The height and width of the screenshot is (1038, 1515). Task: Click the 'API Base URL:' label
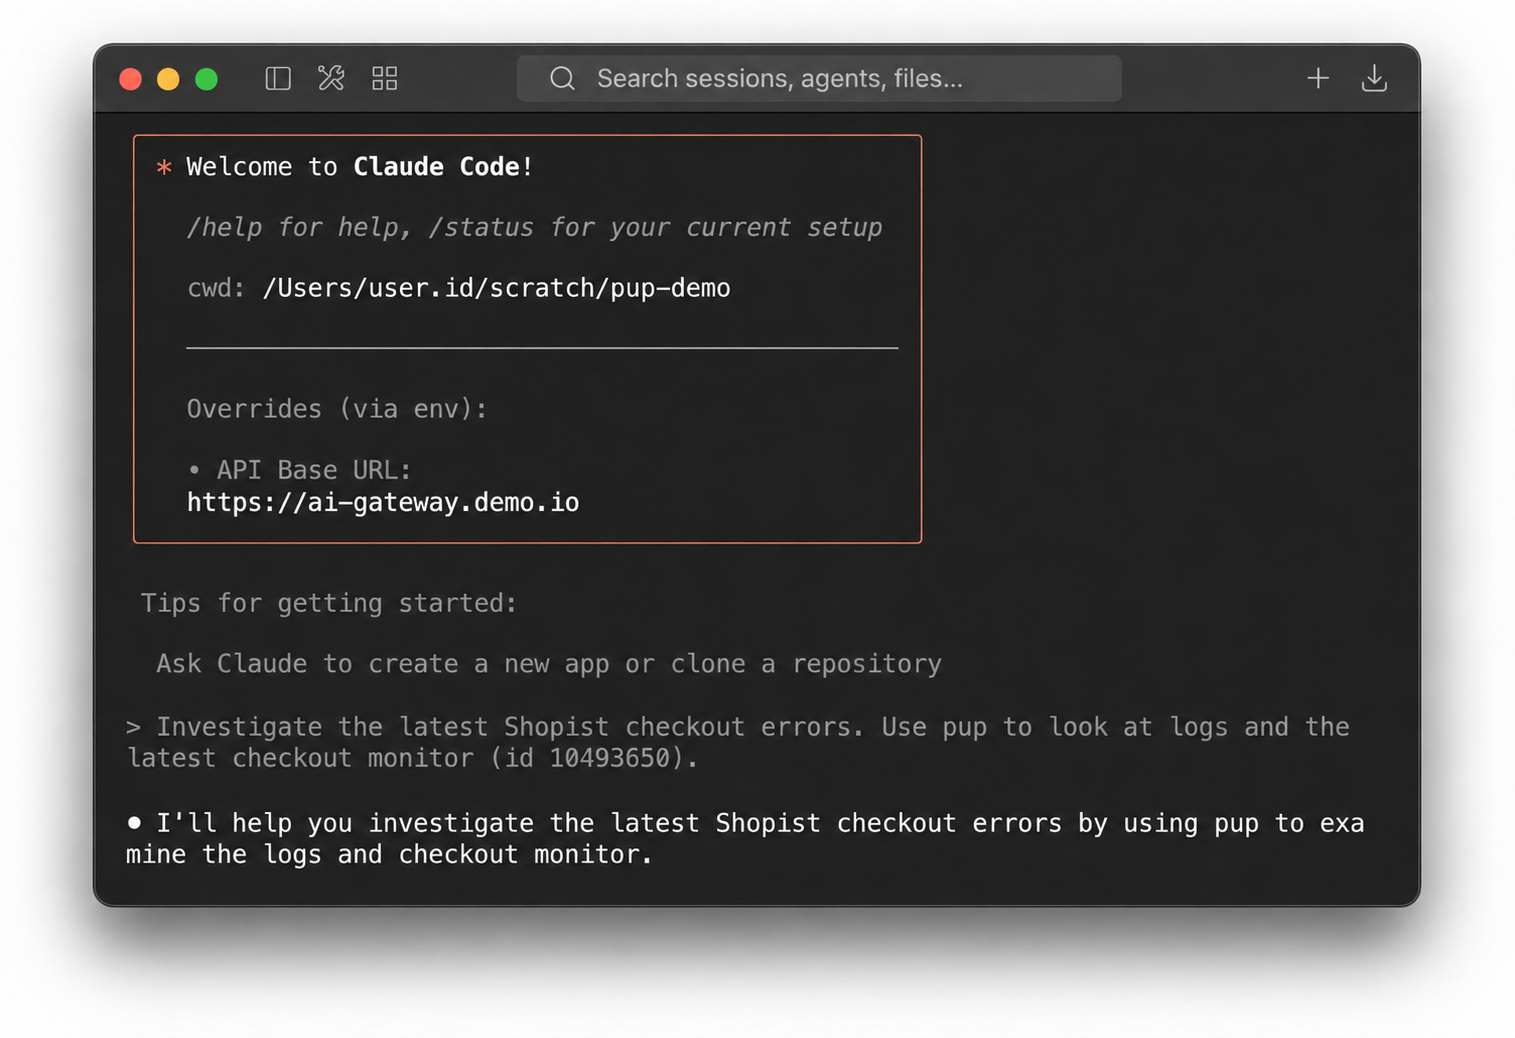click(x=314, y=470)
